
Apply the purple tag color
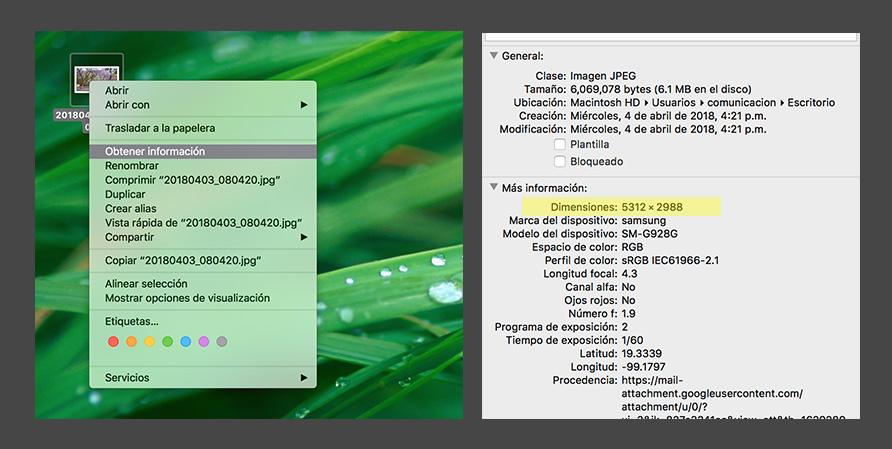point(204,341)
